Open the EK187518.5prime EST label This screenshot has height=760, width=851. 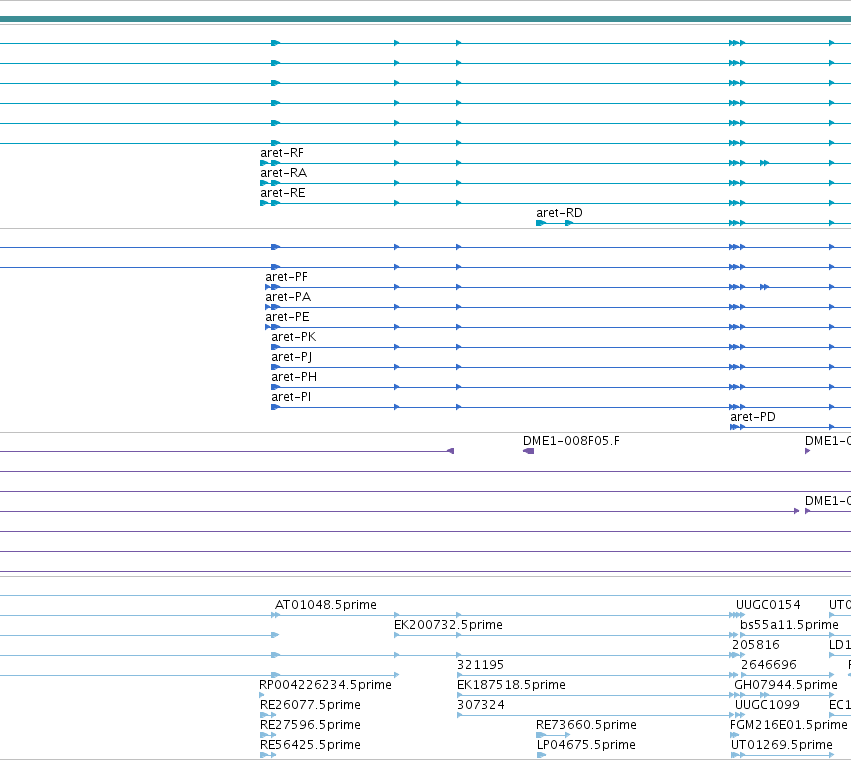click(x=511, y=685)
